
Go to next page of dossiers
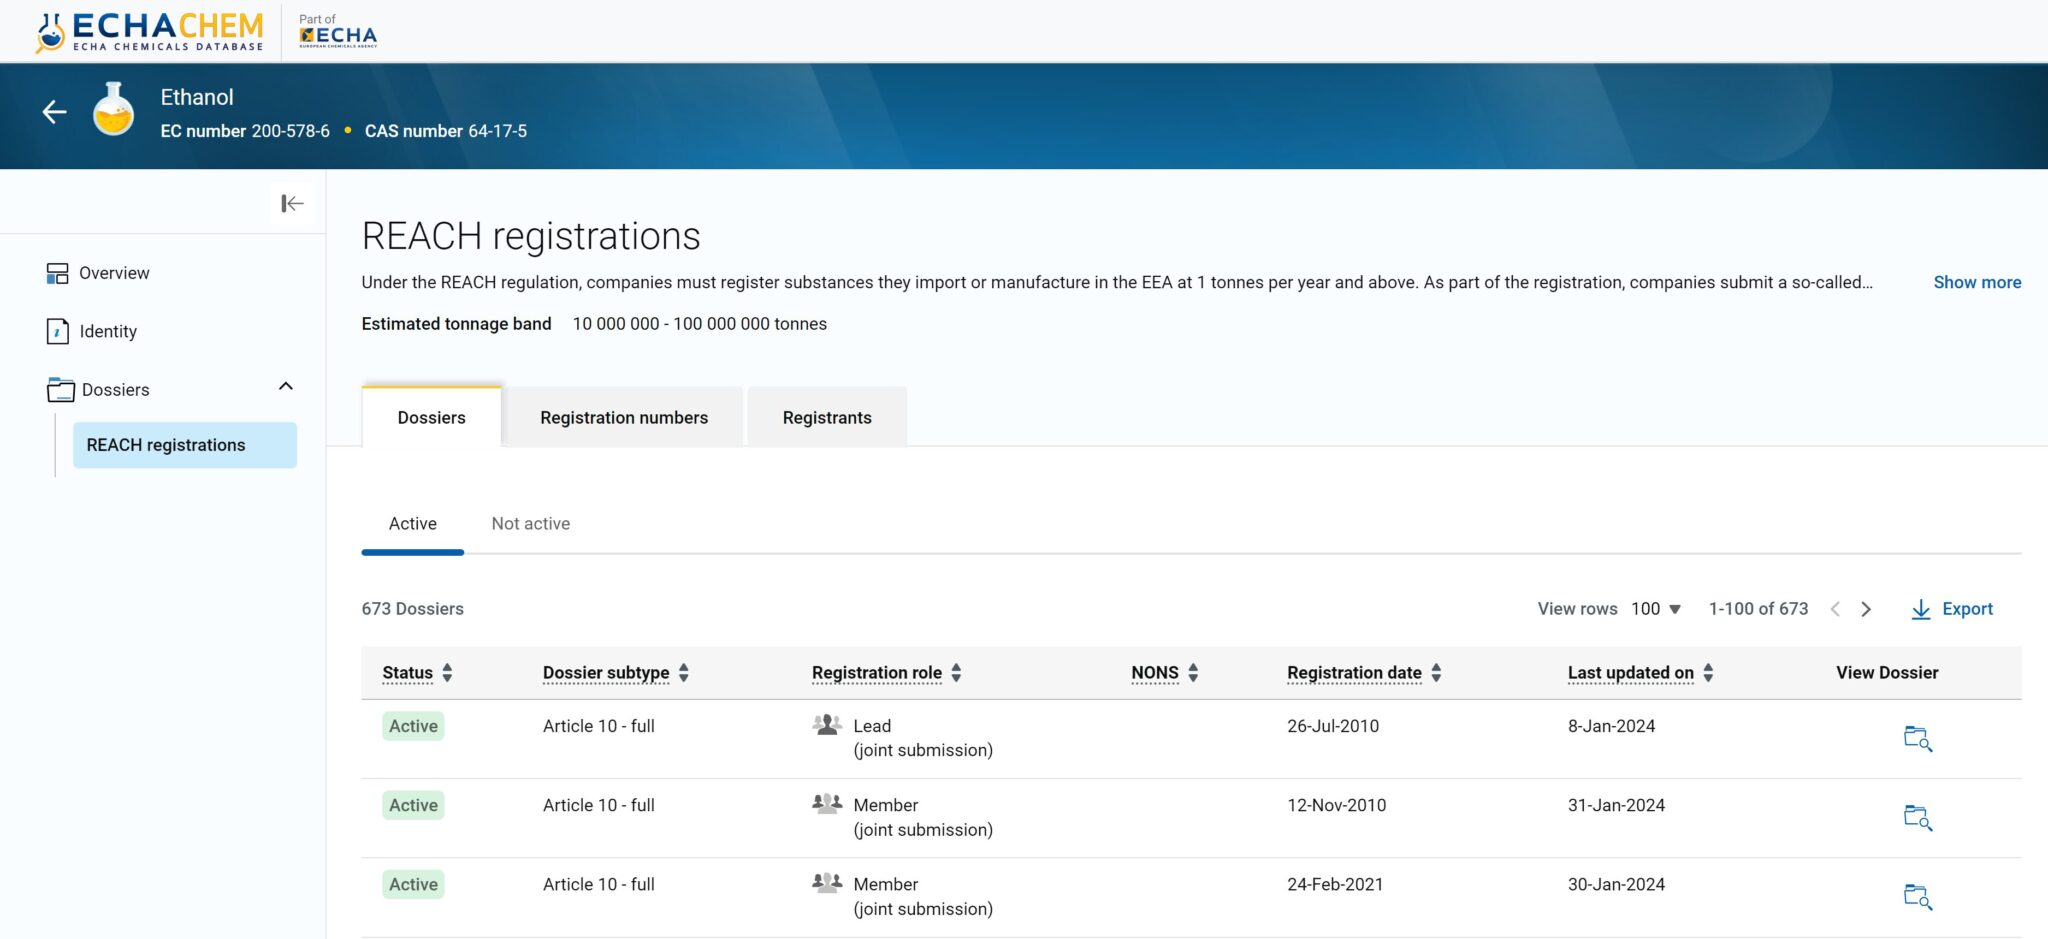tap(1866, 609)
